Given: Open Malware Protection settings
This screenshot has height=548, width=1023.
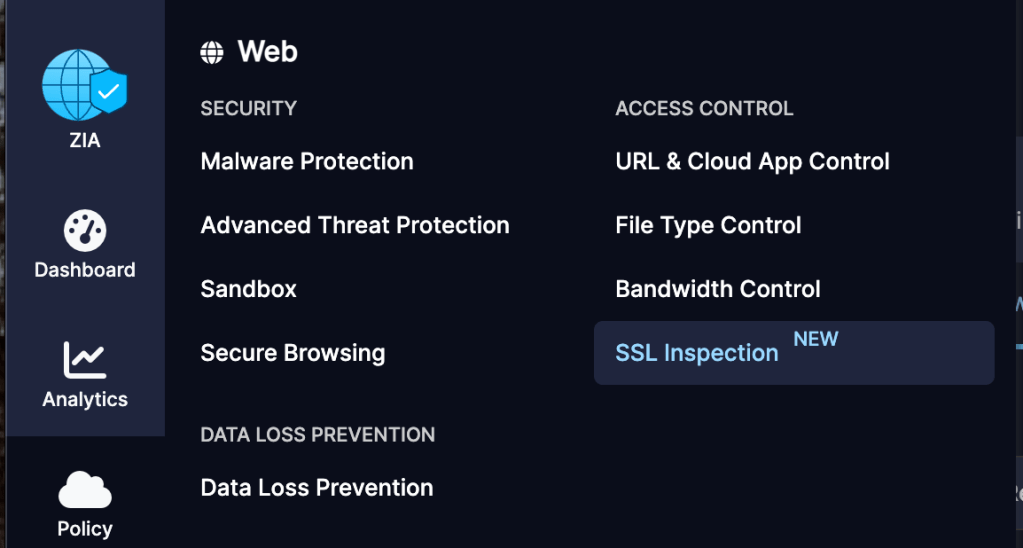Looking at the screenshot, I should click(x=307, y=162).
